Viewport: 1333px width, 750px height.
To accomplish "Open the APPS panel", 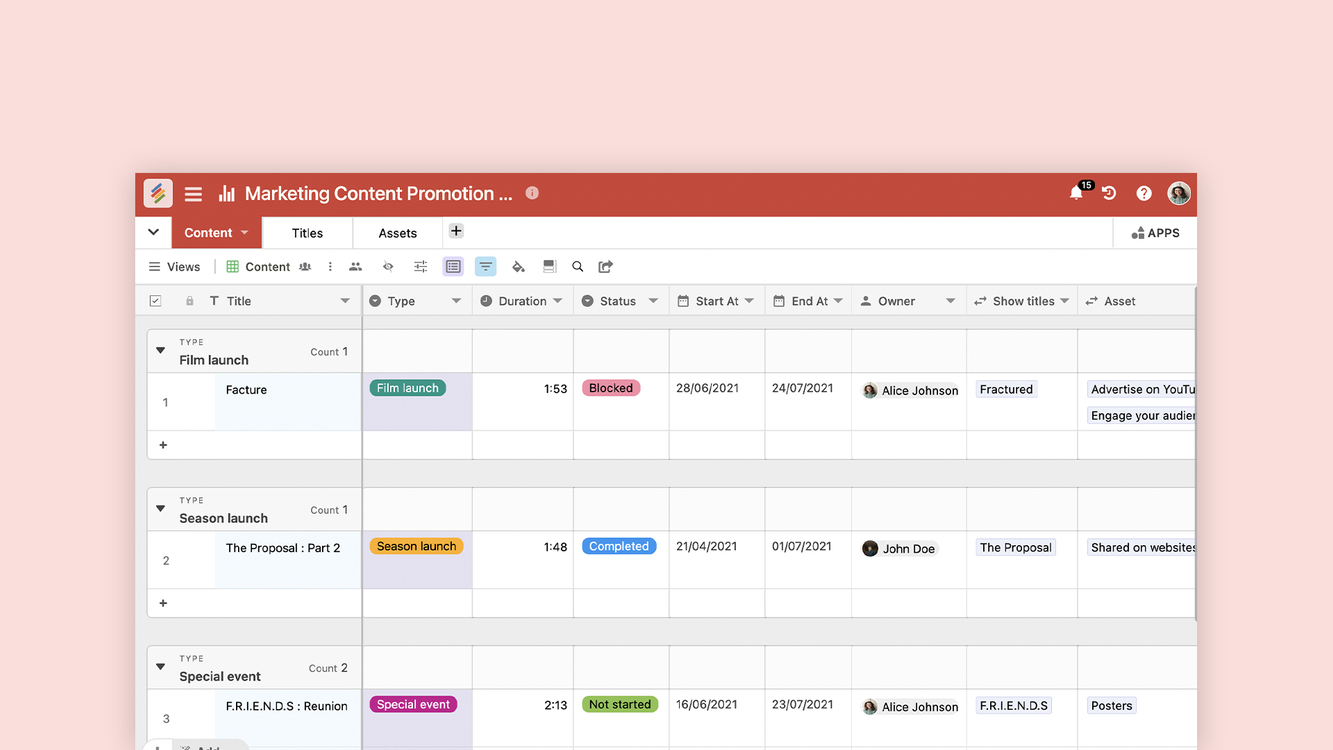I will [1155, 233].
